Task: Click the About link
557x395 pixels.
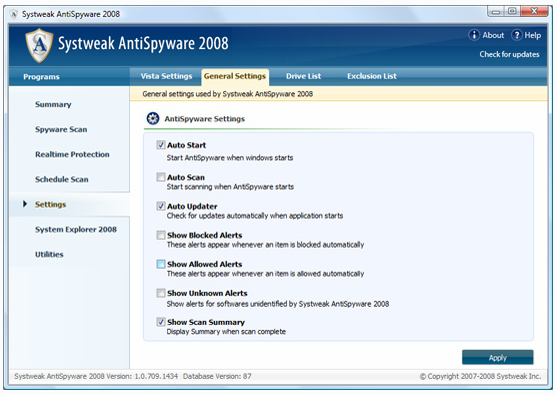Action: tap(493, 35)
